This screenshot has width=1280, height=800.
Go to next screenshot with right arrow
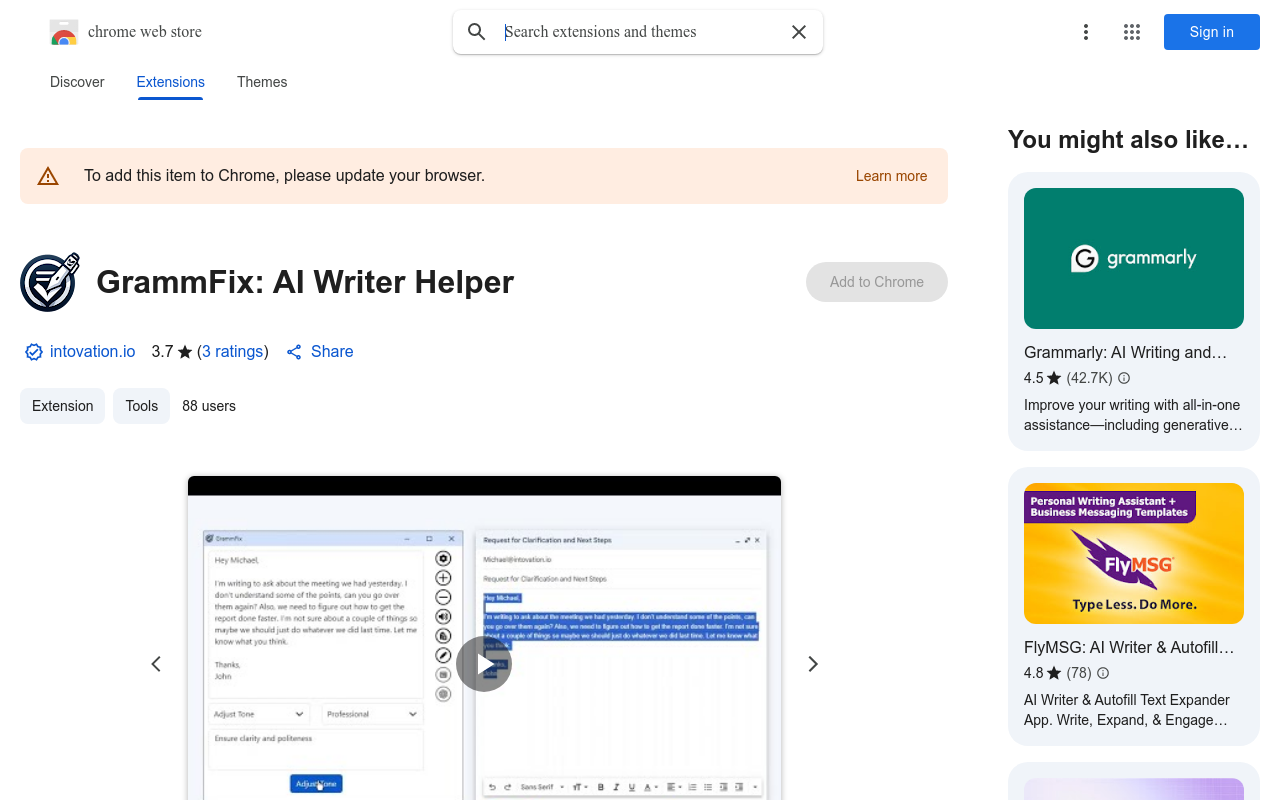tap(813, 664)
